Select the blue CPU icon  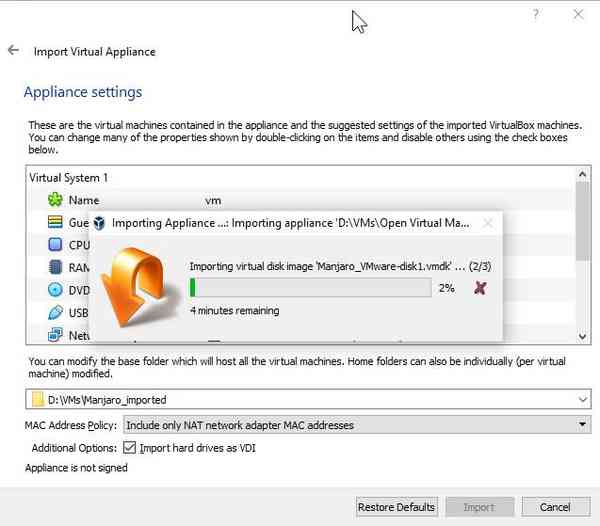pyautogui.click(x=55, y=244)
